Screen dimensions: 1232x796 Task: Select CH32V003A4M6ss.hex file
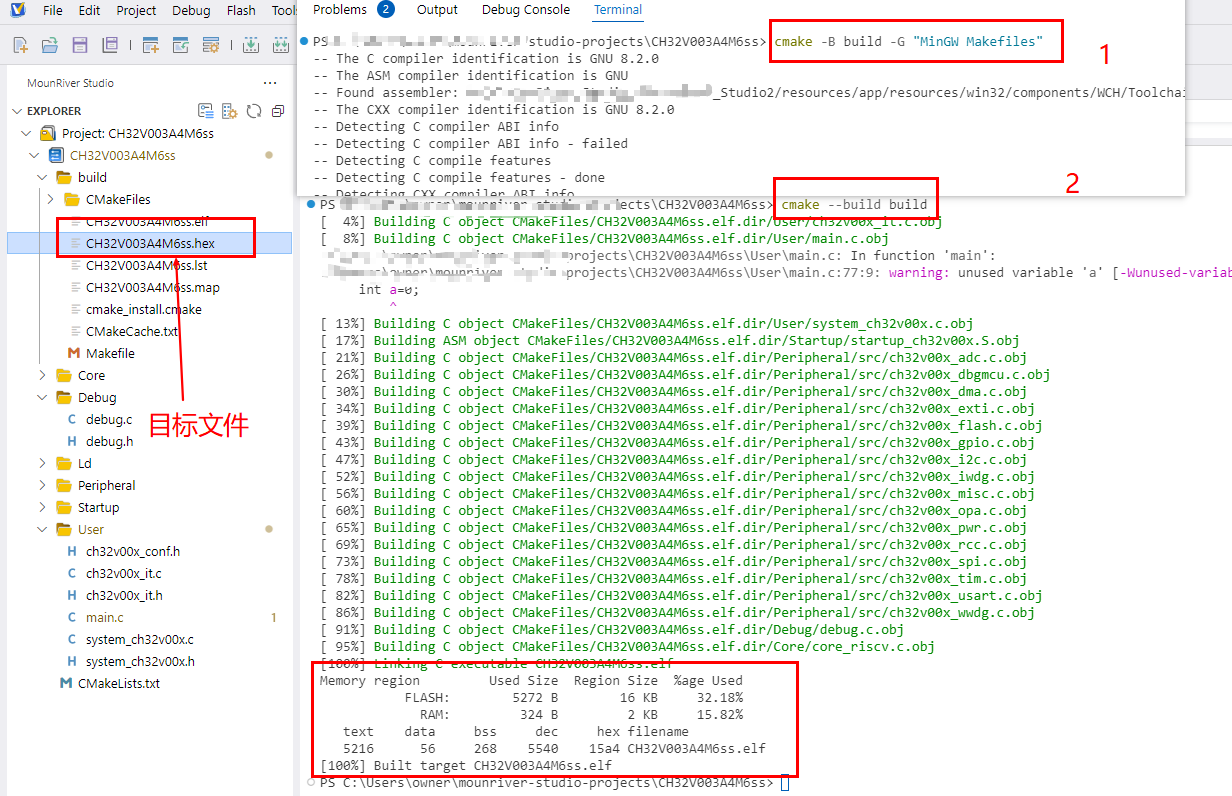150,243
